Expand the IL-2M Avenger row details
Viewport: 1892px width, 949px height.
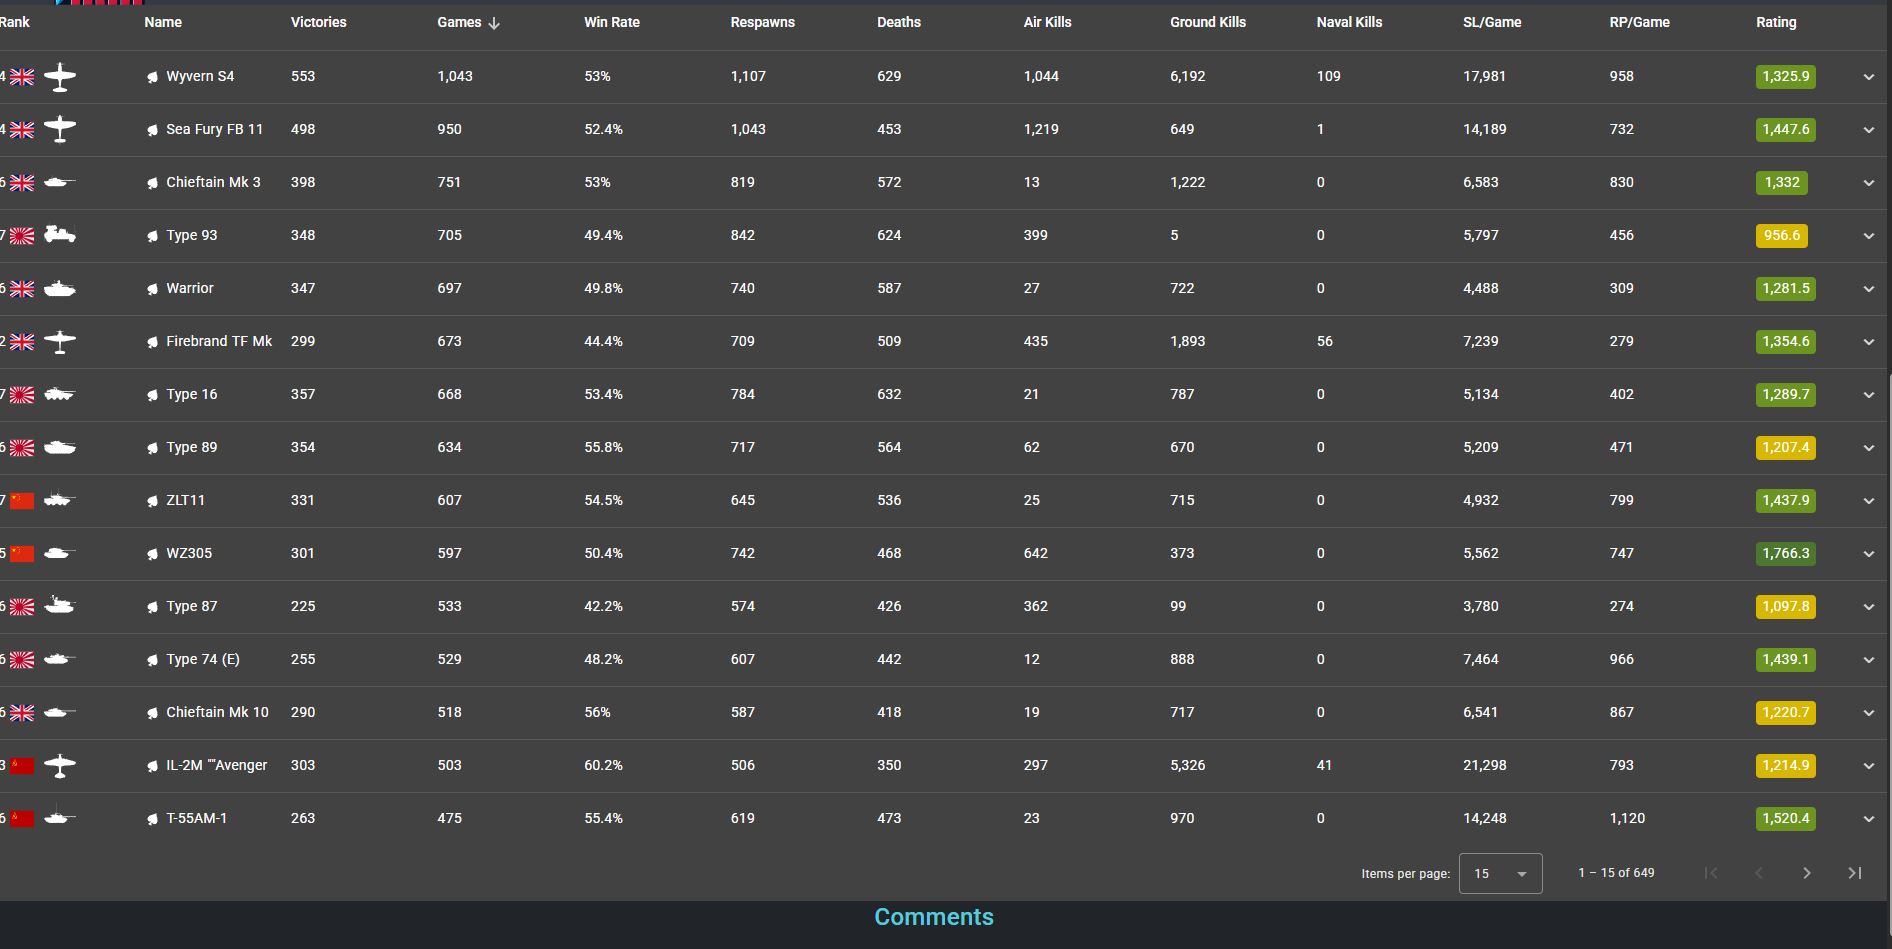tap(1869, 766)
